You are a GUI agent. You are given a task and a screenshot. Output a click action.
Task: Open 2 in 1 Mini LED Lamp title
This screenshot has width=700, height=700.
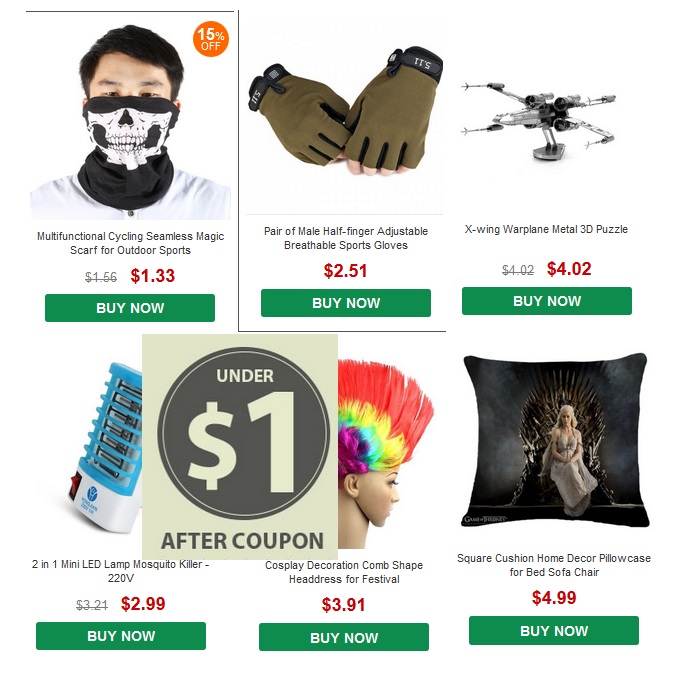pos(121,571)
